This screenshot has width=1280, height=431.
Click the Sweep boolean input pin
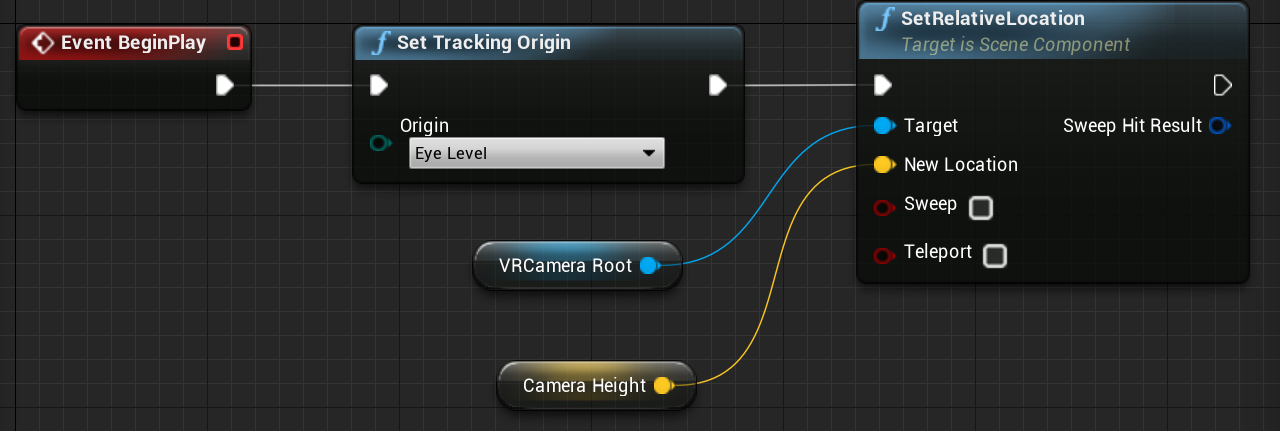(883, 208)
